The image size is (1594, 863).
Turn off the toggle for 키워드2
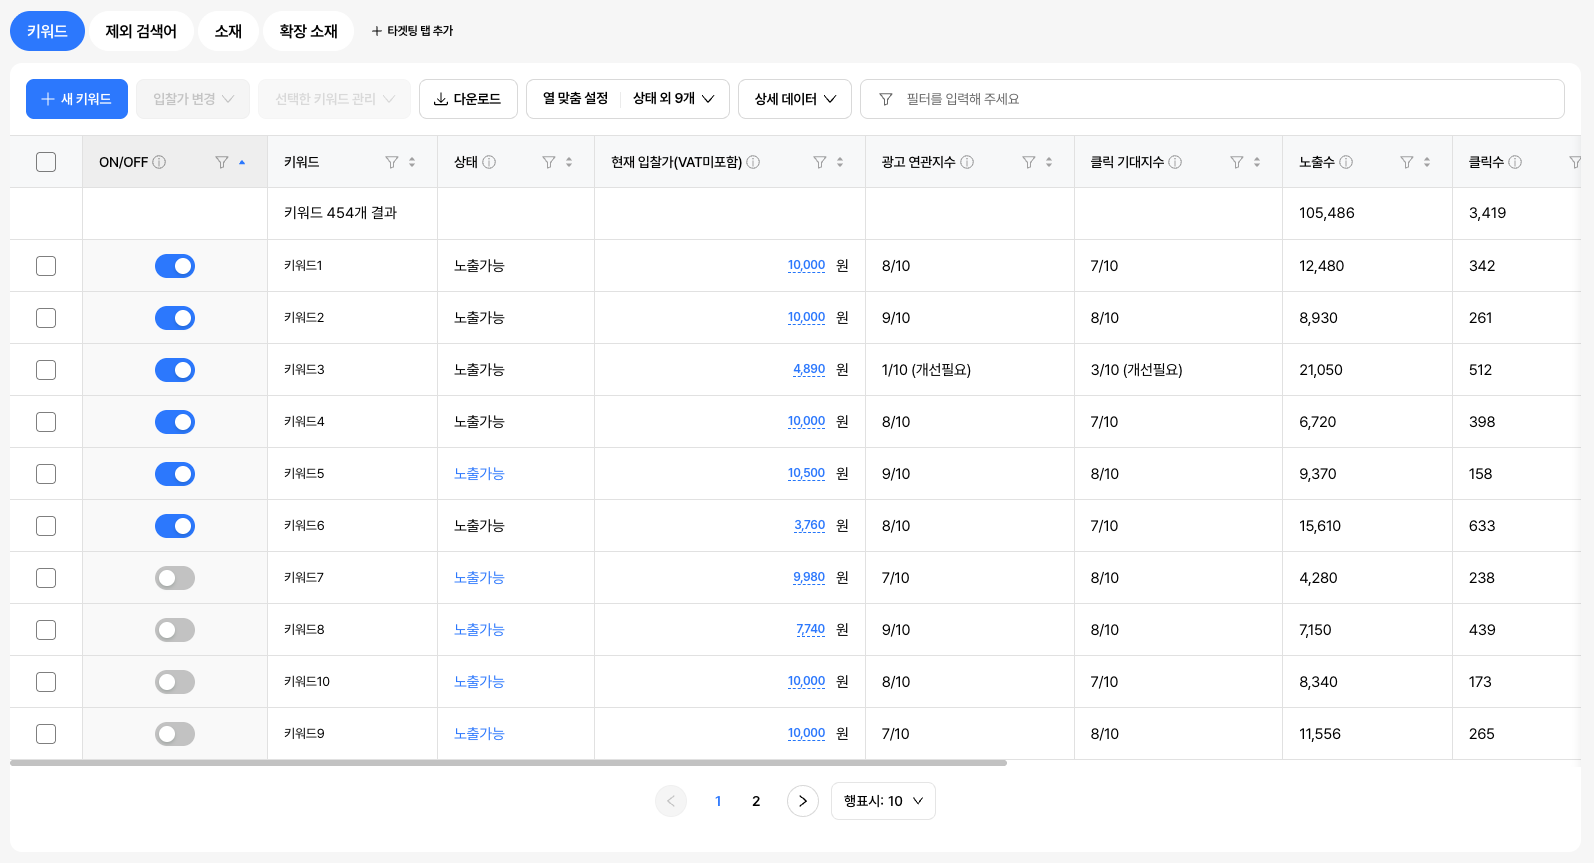175,318
